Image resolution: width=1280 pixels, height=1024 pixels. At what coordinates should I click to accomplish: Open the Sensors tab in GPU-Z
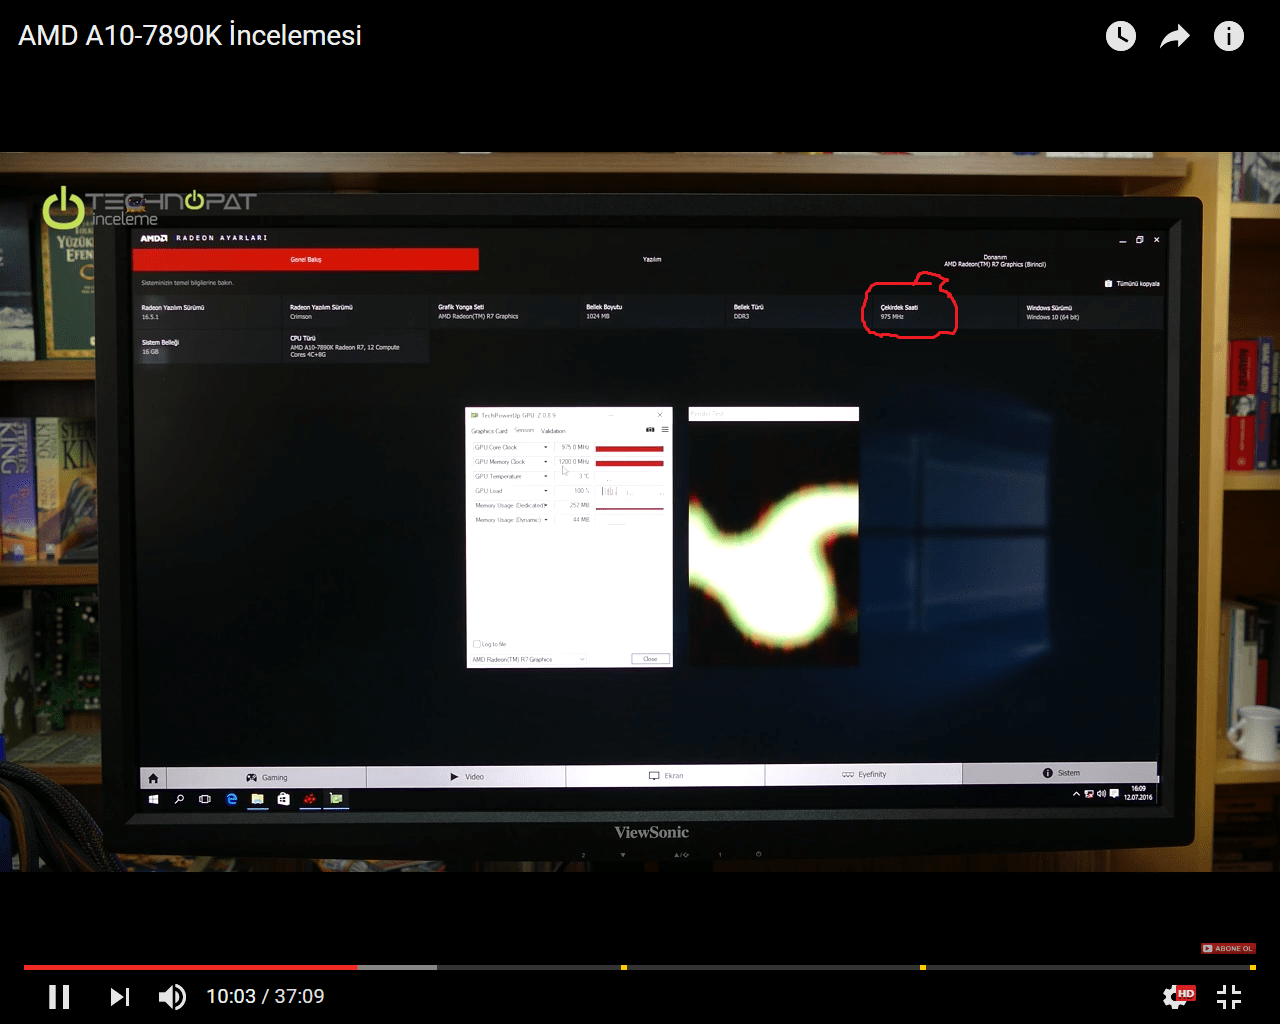(x=524, y=430)
